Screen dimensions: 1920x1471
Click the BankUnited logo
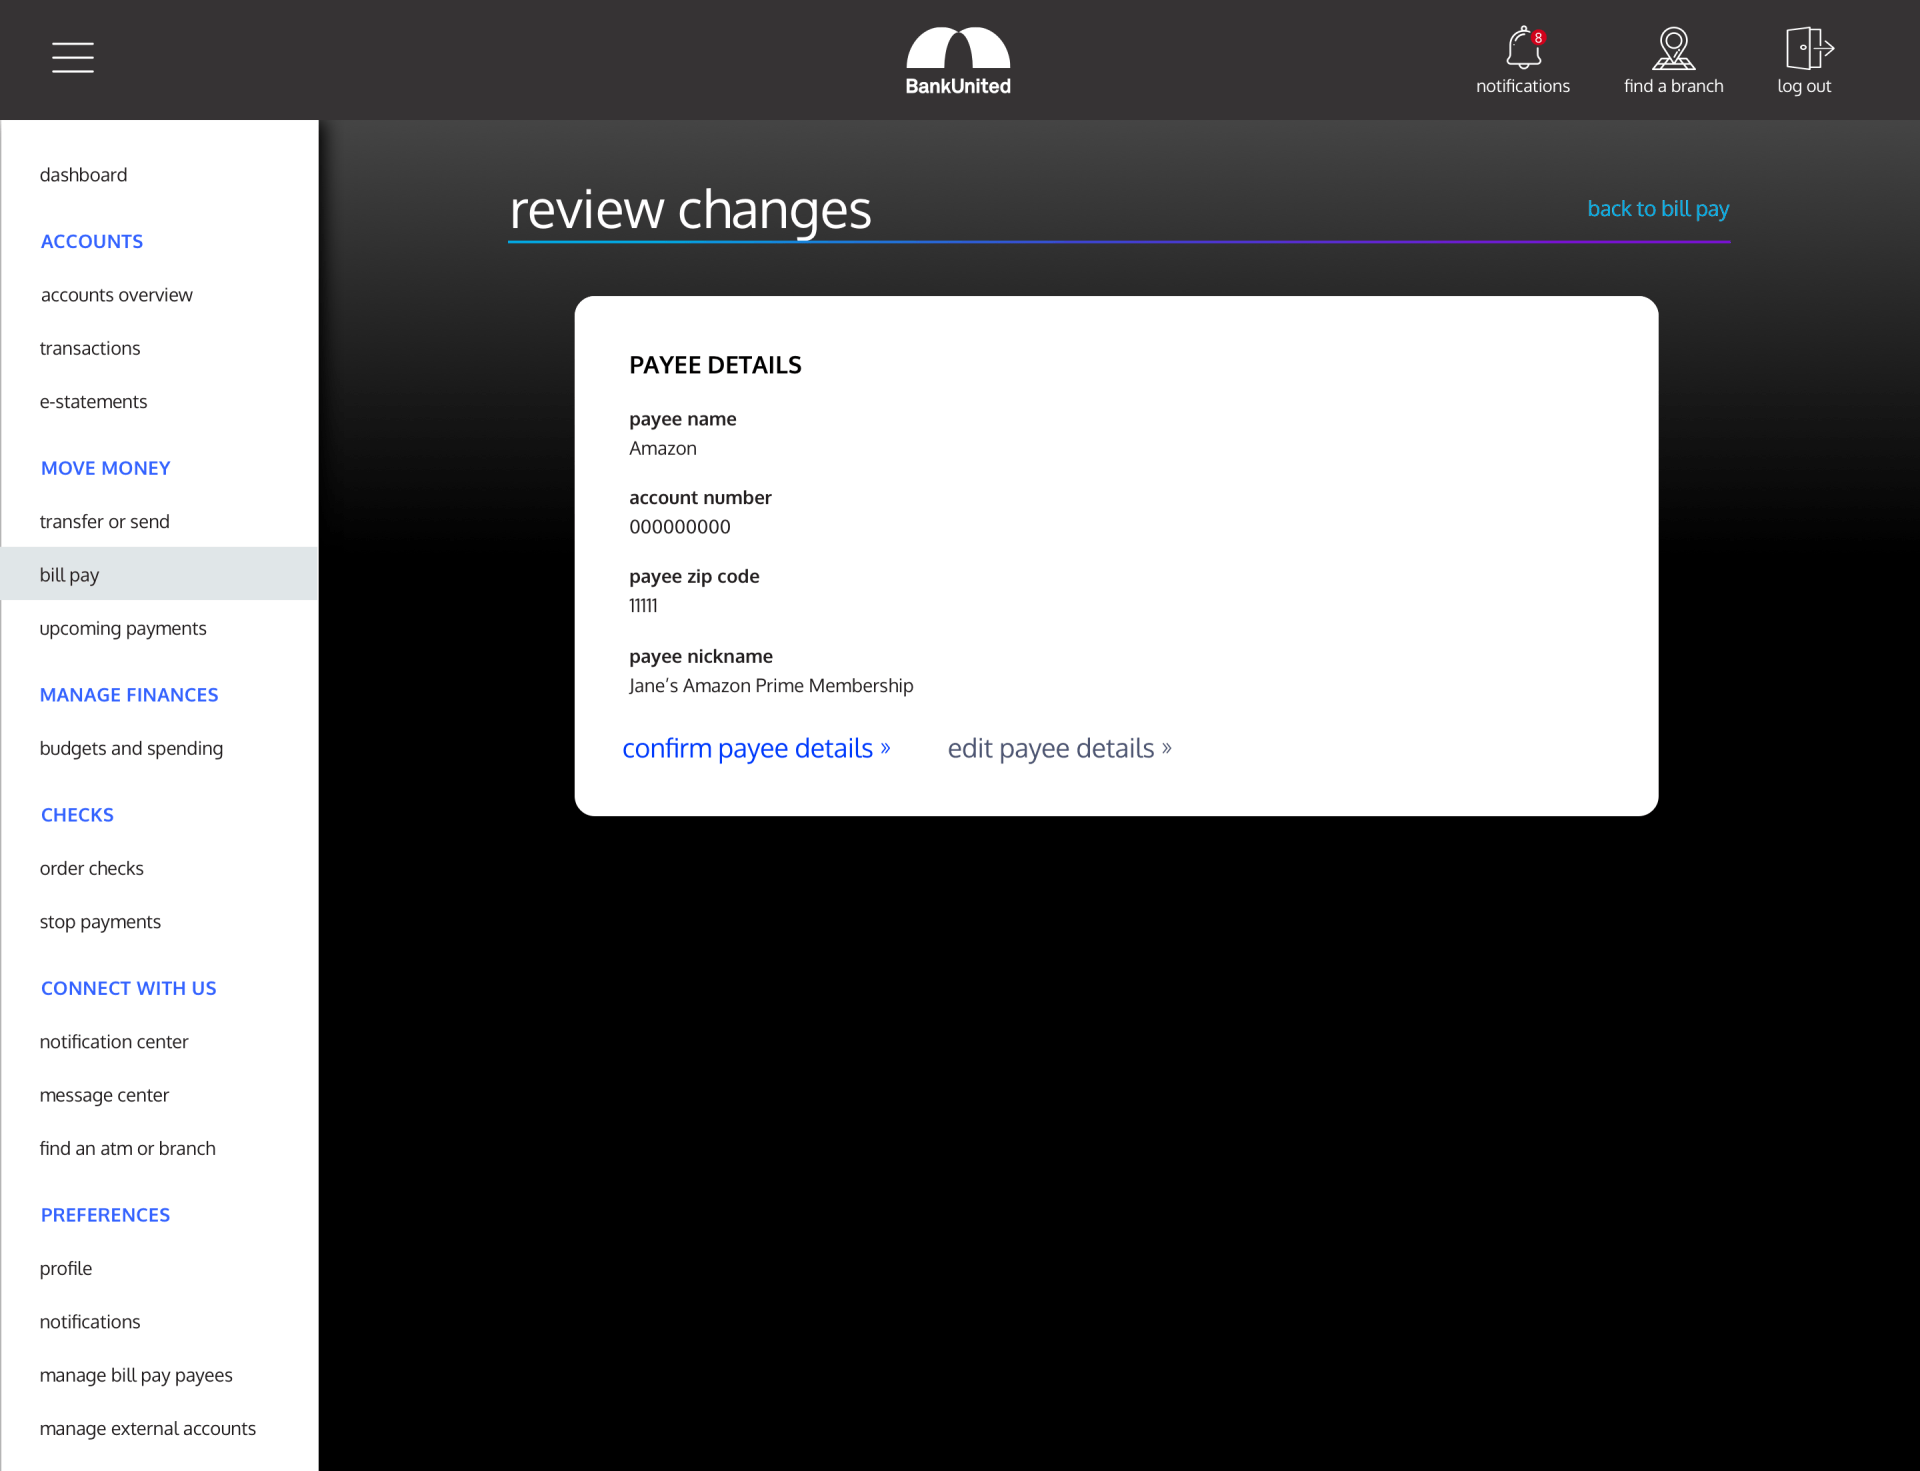tap(958, 61)
